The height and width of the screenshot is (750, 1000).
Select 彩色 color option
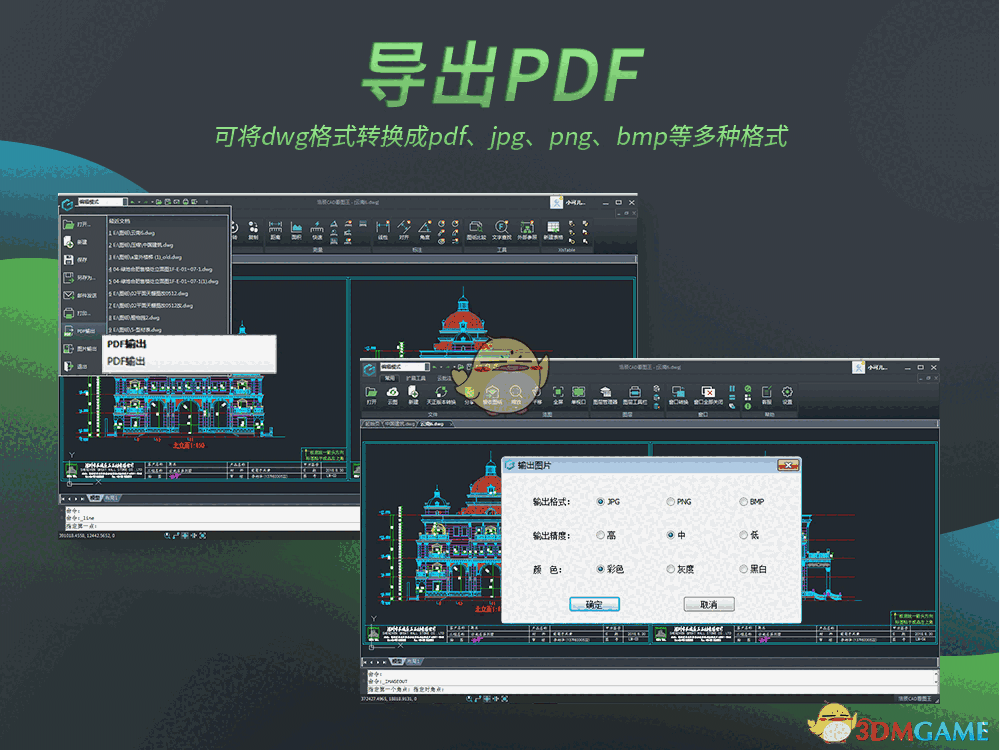[600, 569]
